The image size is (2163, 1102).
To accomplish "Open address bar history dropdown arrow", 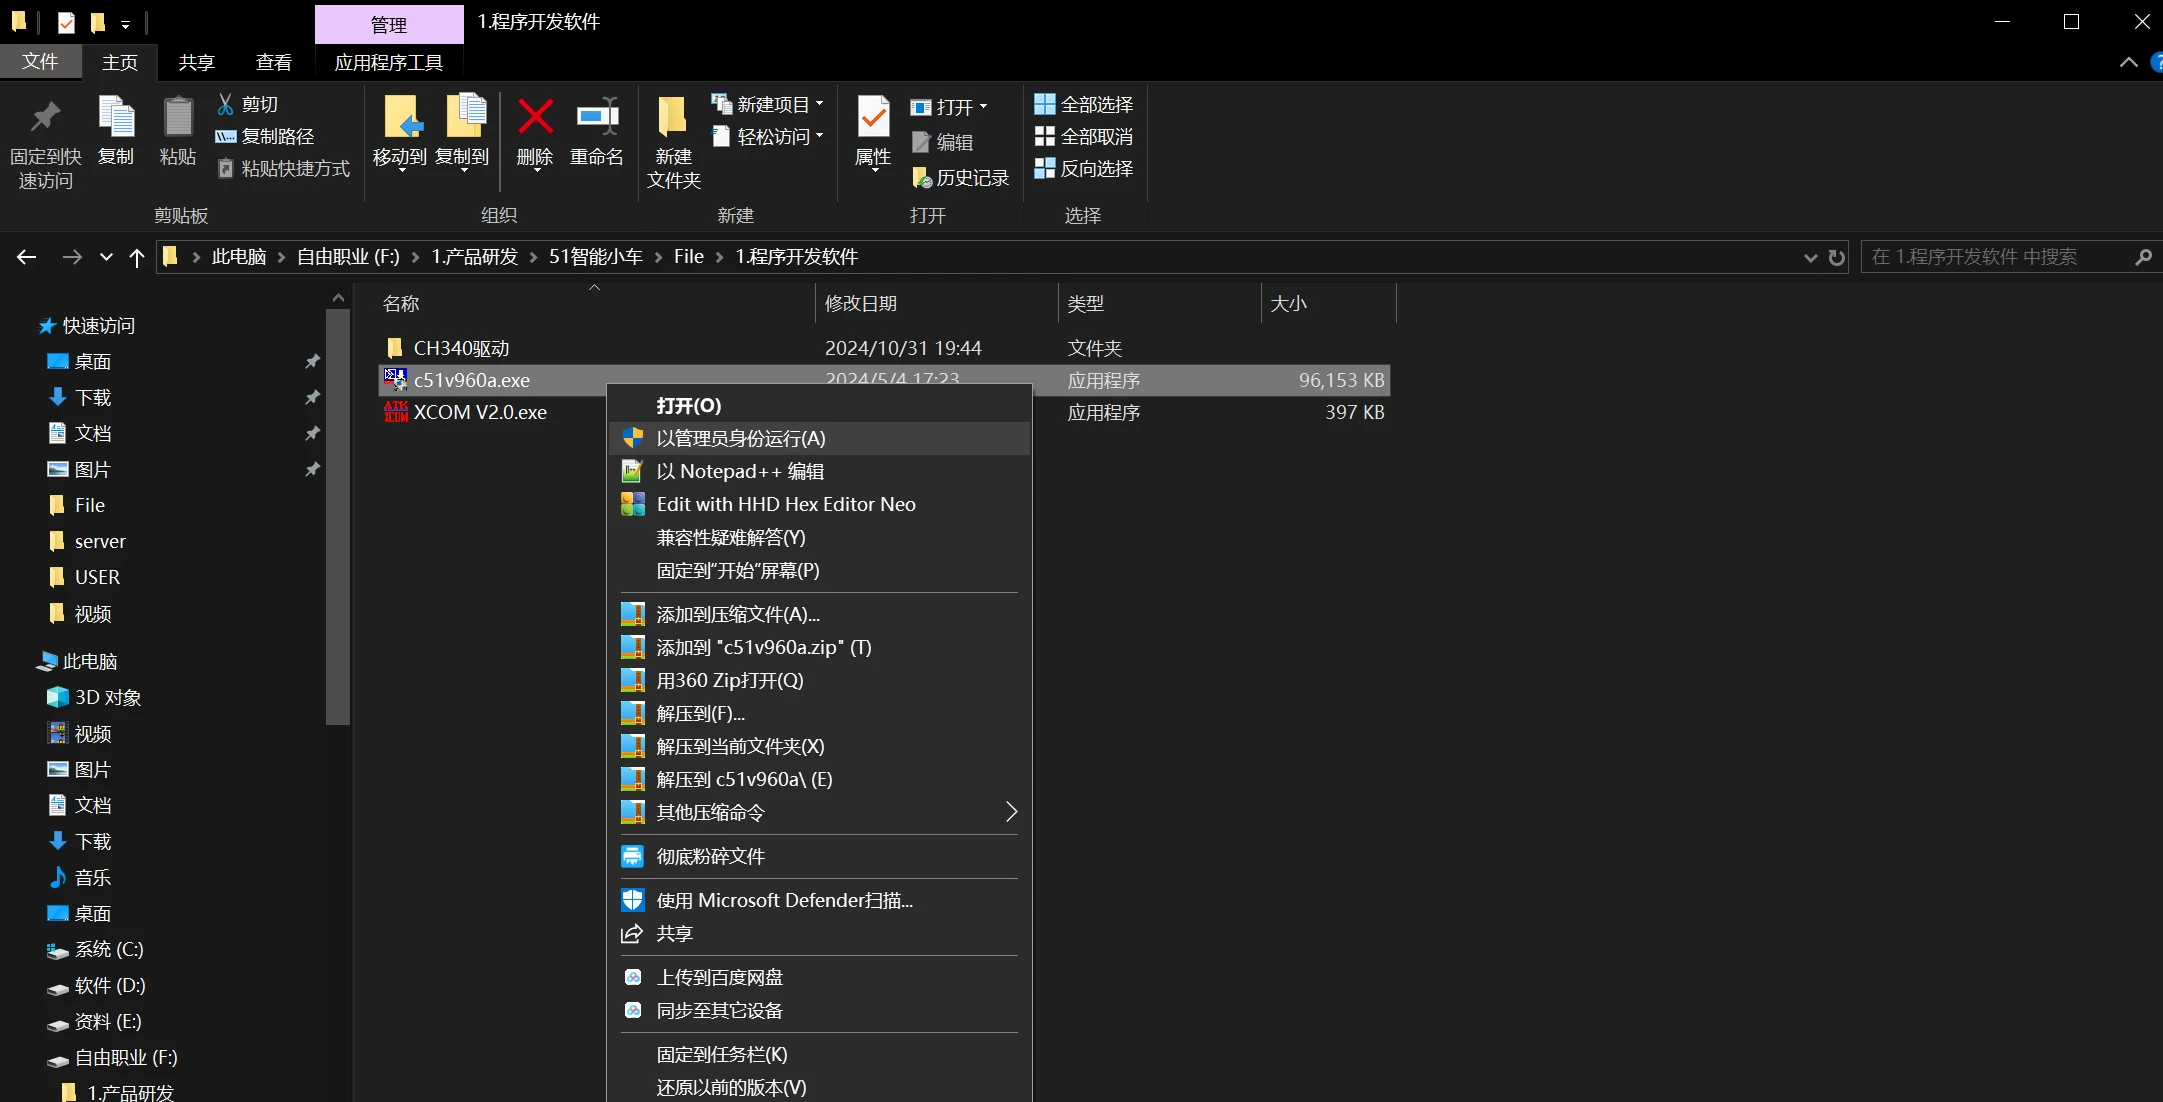I will coord(1810,257).
